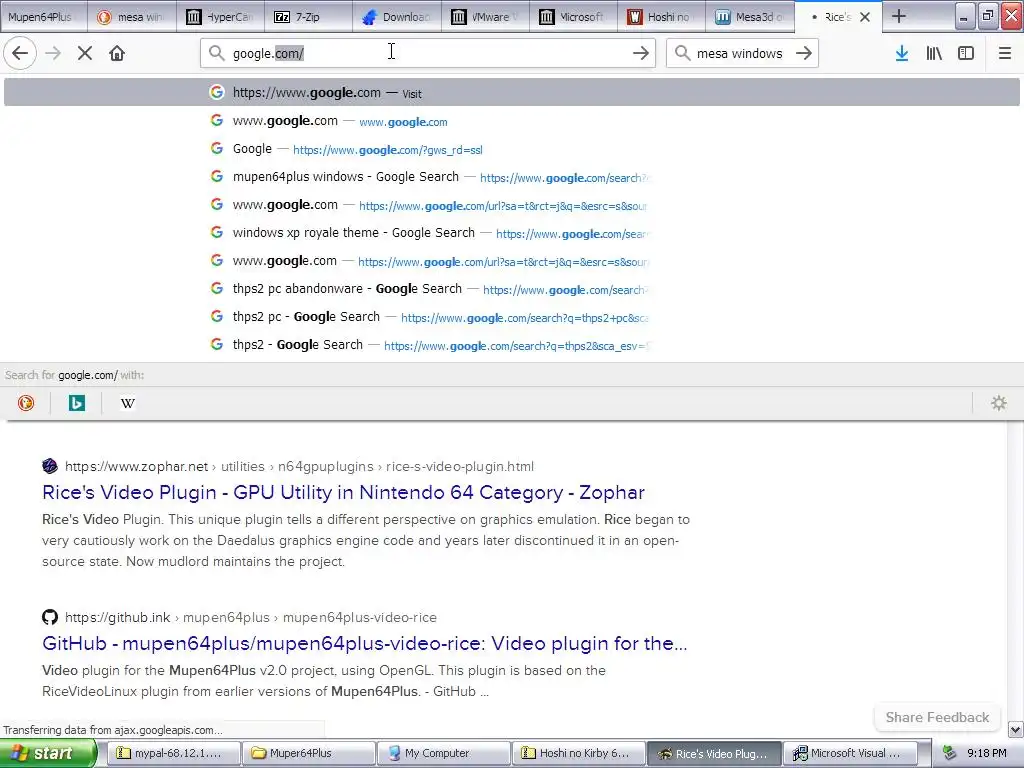Open mypal-68.12.1 taskbar item

(173, 753)
